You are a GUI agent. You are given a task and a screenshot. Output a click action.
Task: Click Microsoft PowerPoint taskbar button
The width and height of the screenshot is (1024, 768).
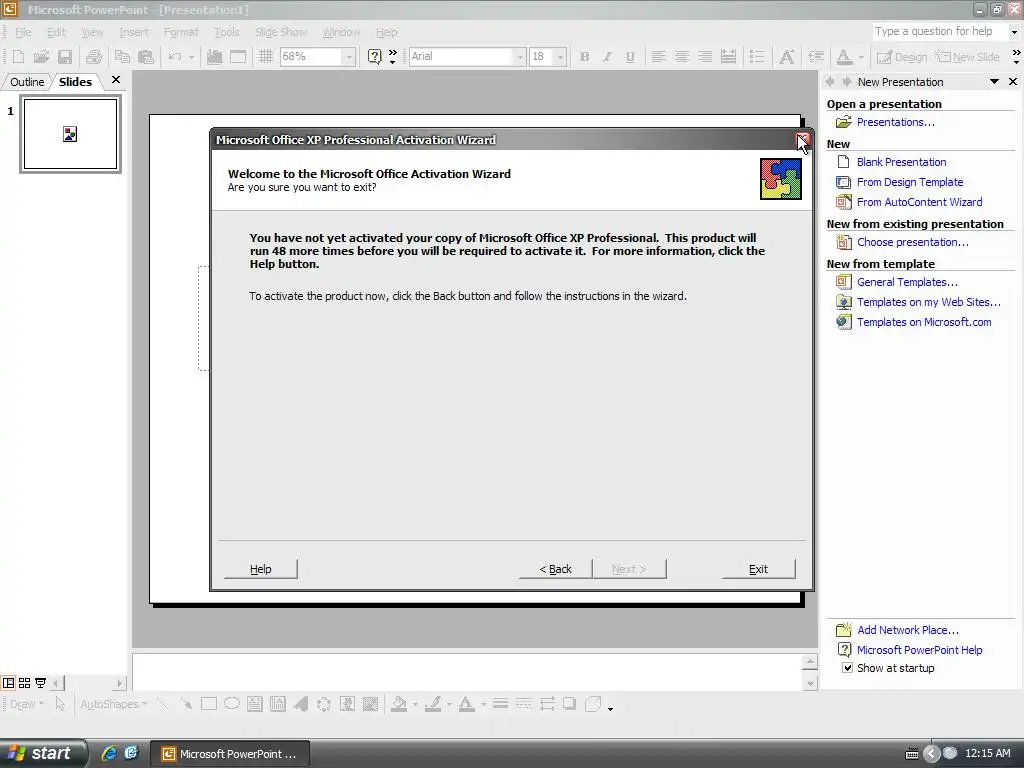click(x=230, y=754)
